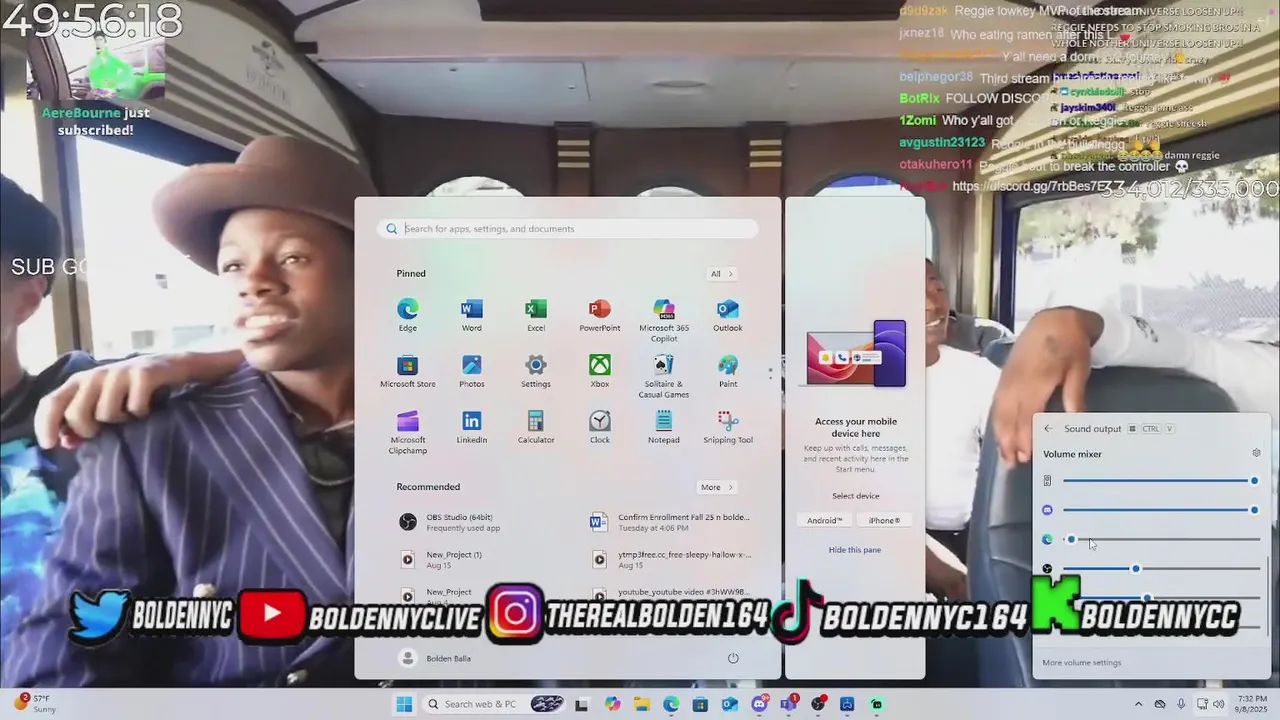Open Microsoft 365 Copilot app
This screenshot has height=720, width=1280.
pyautogui.click(x=664, y=320)
